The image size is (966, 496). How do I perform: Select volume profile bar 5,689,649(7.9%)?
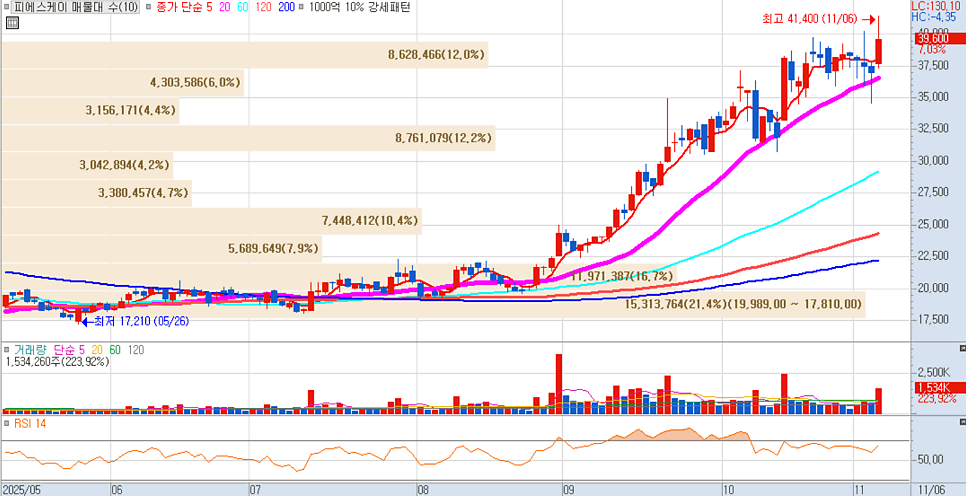click(x=161, y=248)
